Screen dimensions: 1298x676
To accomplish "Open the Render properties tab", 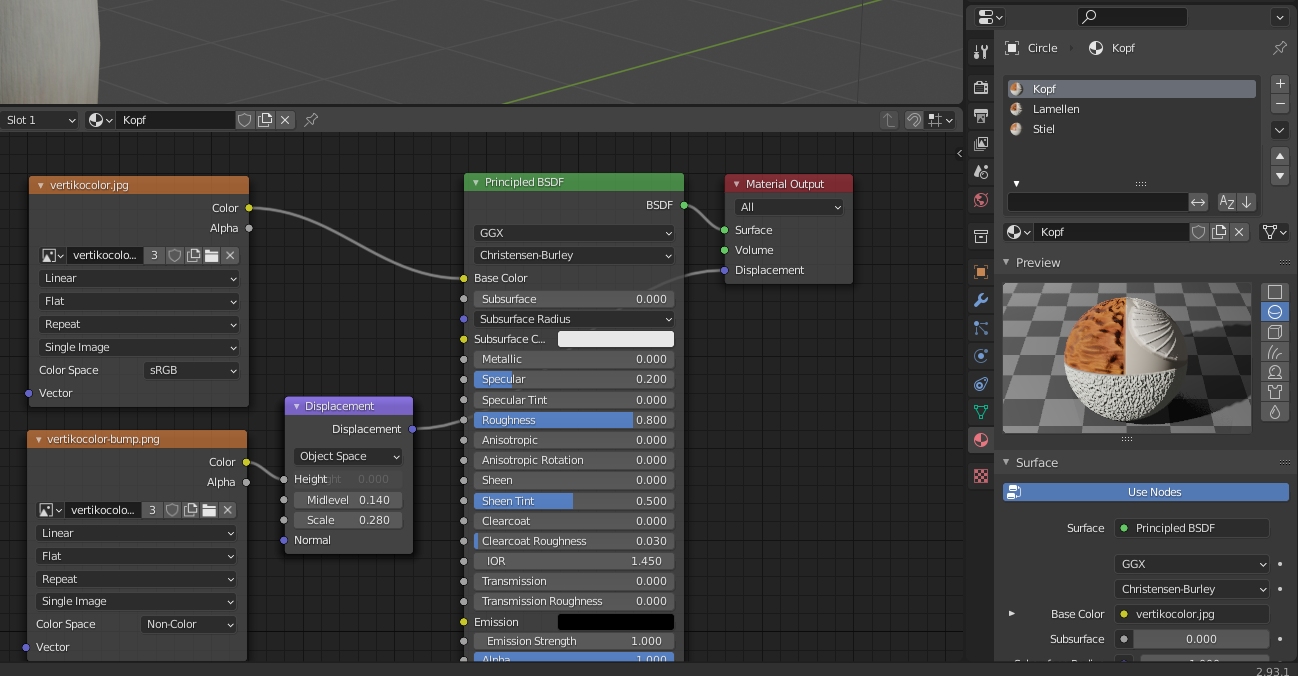I will pyautogui.click(x=981, y=87).
